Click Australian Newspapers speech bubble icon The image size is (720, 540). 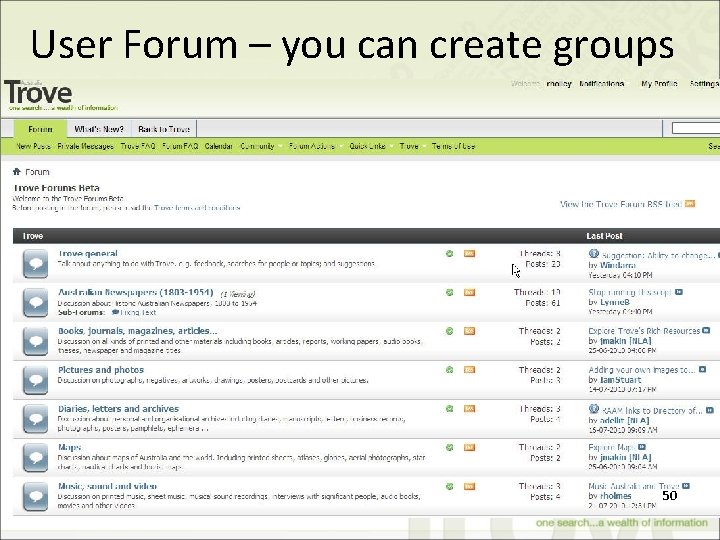[x=35, y=302]
